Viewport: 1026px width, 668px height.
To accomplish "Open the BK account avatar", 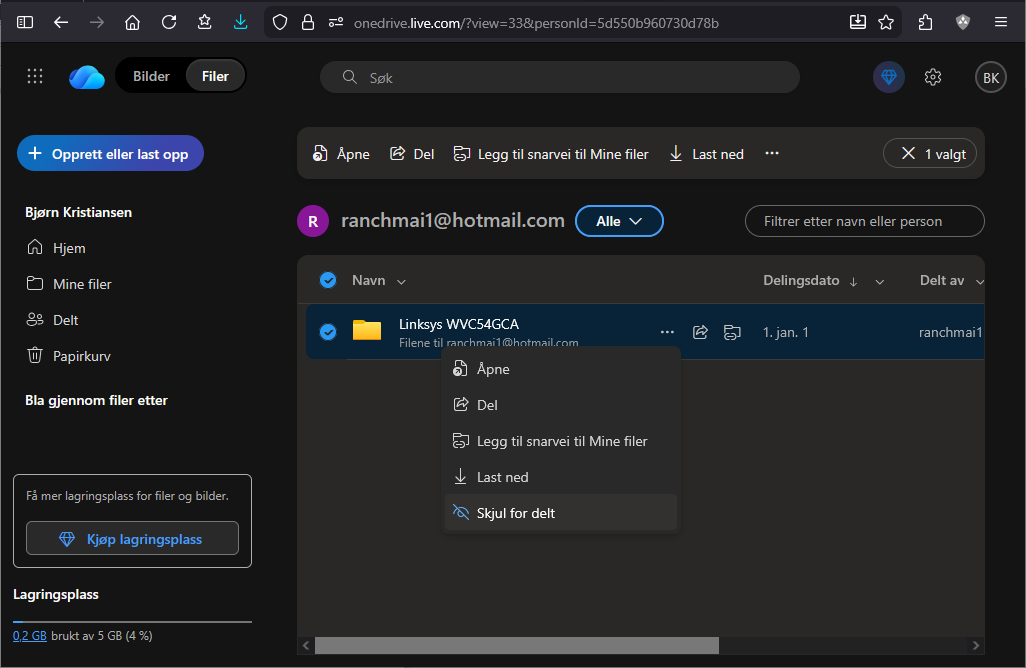I will [991, 77].
